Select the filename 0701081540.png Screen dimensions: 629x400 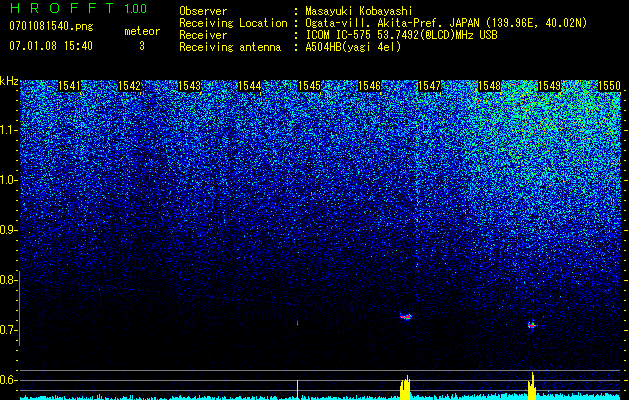(51, 26)
